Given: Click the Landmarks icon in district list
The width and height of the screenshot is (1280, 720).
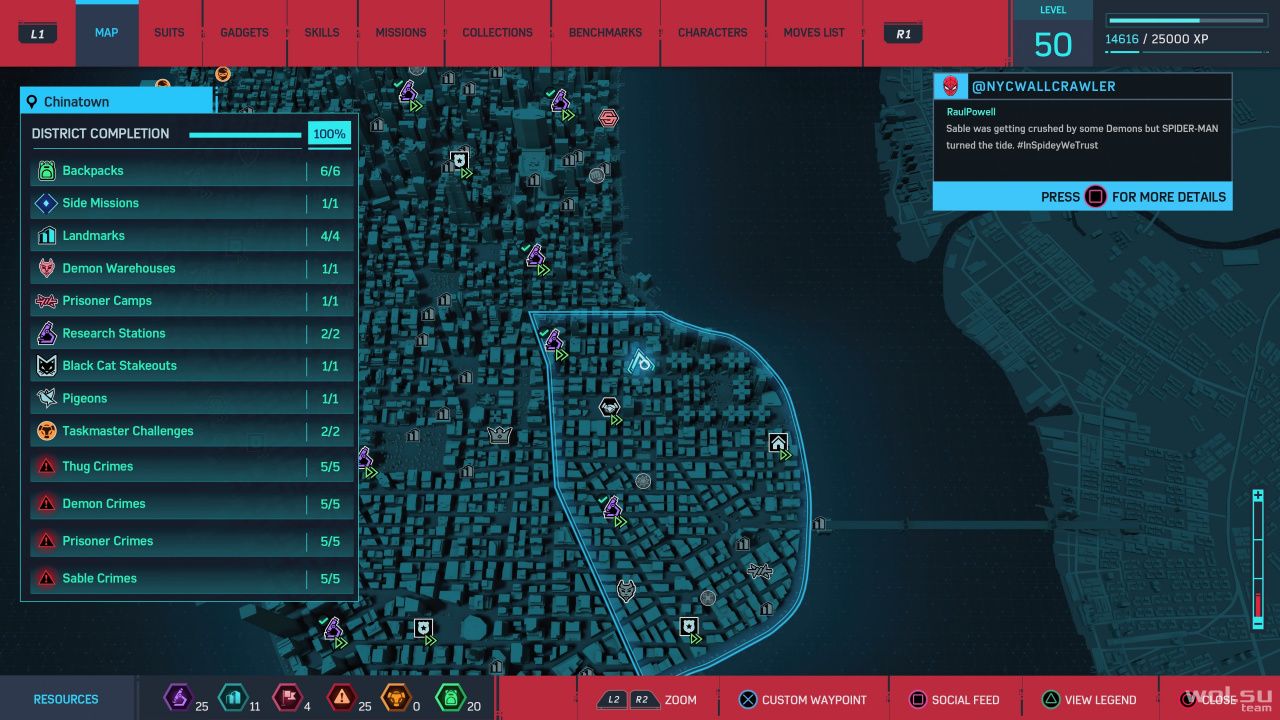Looking at the screenshot, I should pos(46,236).
